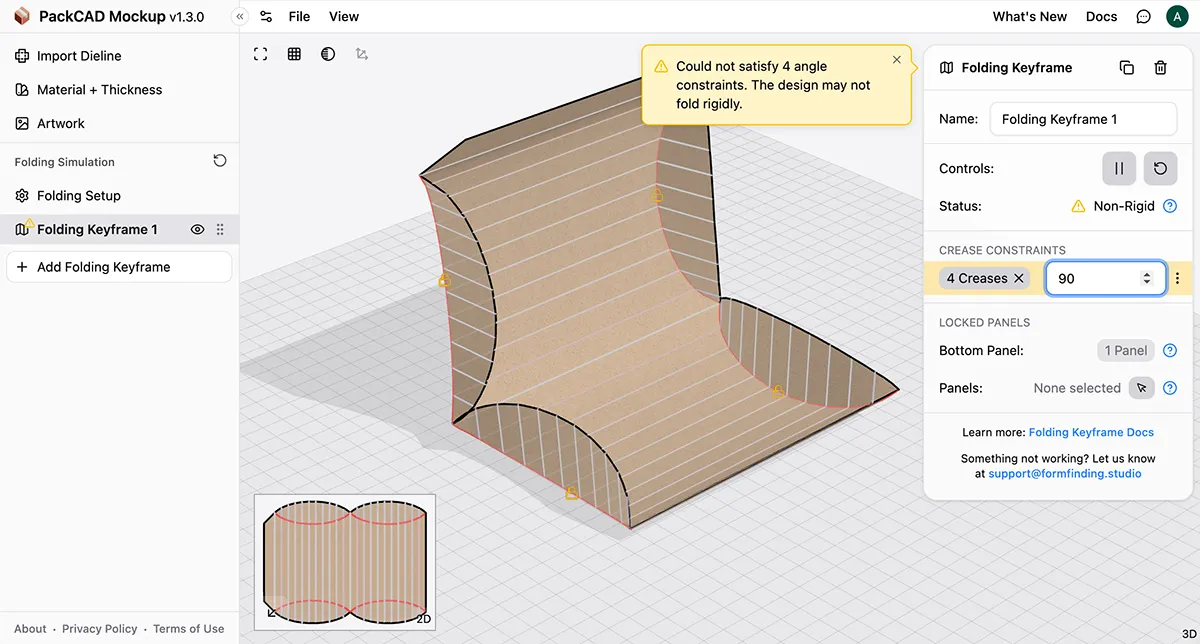Viewport: 1200px width, 644px height.
Task: Open What's New
Action: pyautogui.click(x=1029, y=16)
